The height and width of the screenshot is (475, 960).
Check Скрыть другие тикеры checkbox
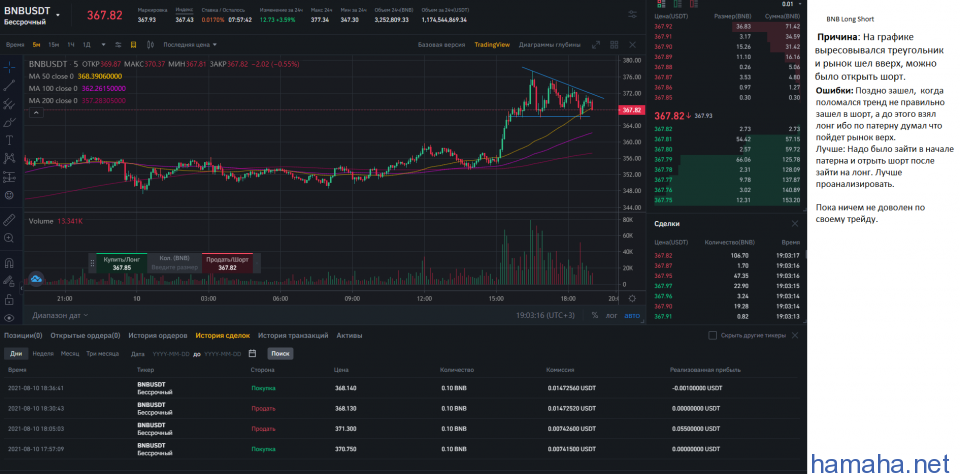(x=712, y=335)
